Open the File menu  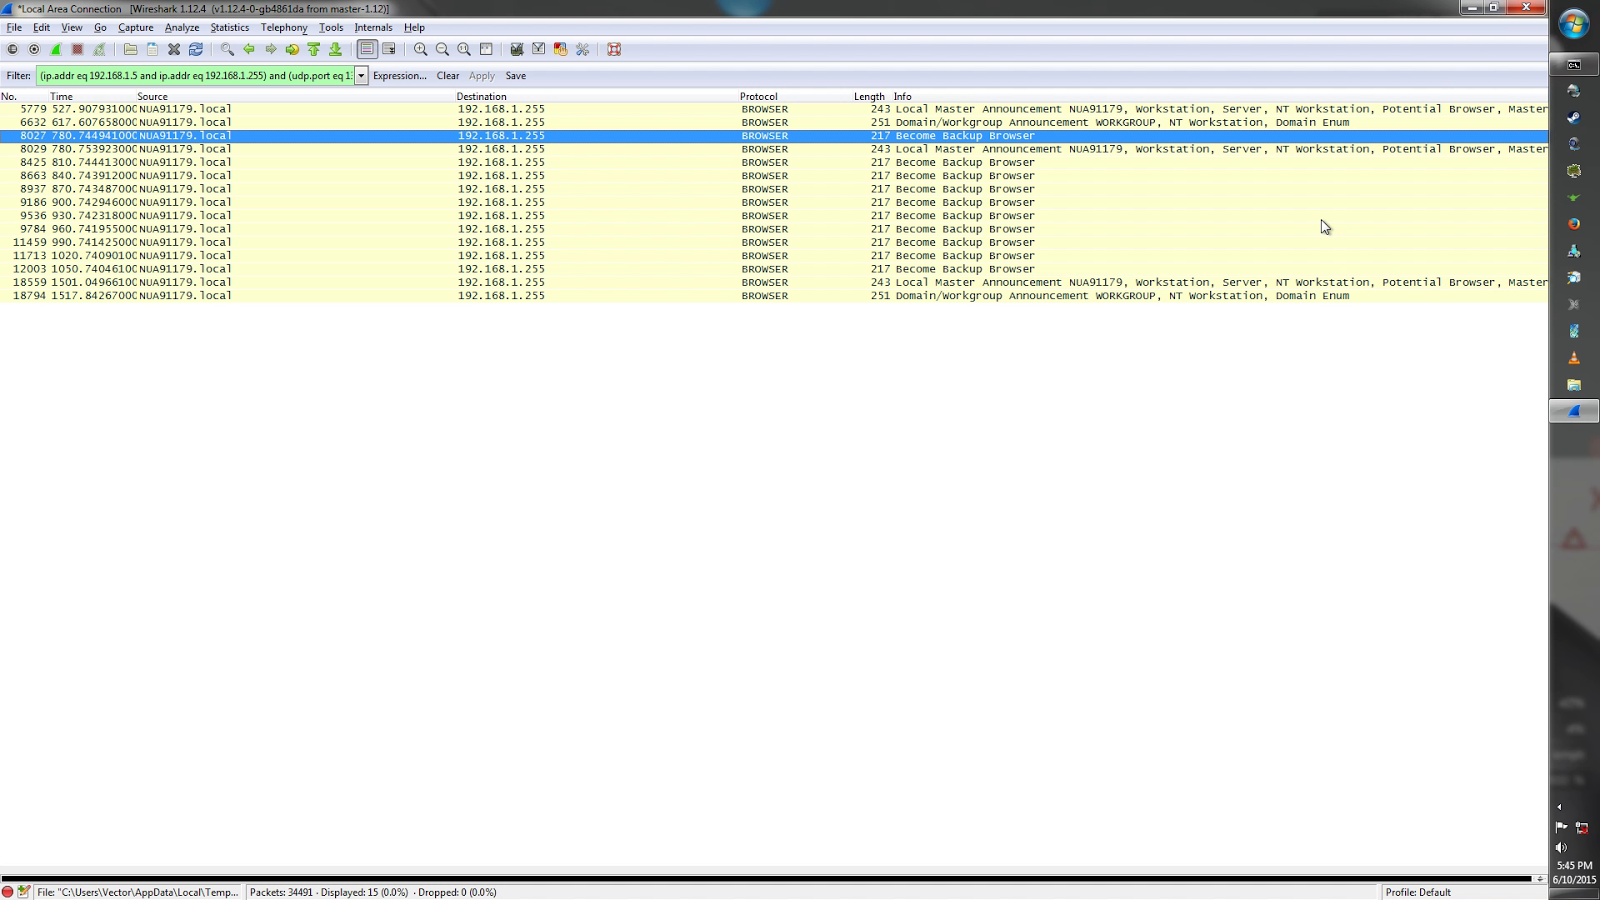[14, 27]
